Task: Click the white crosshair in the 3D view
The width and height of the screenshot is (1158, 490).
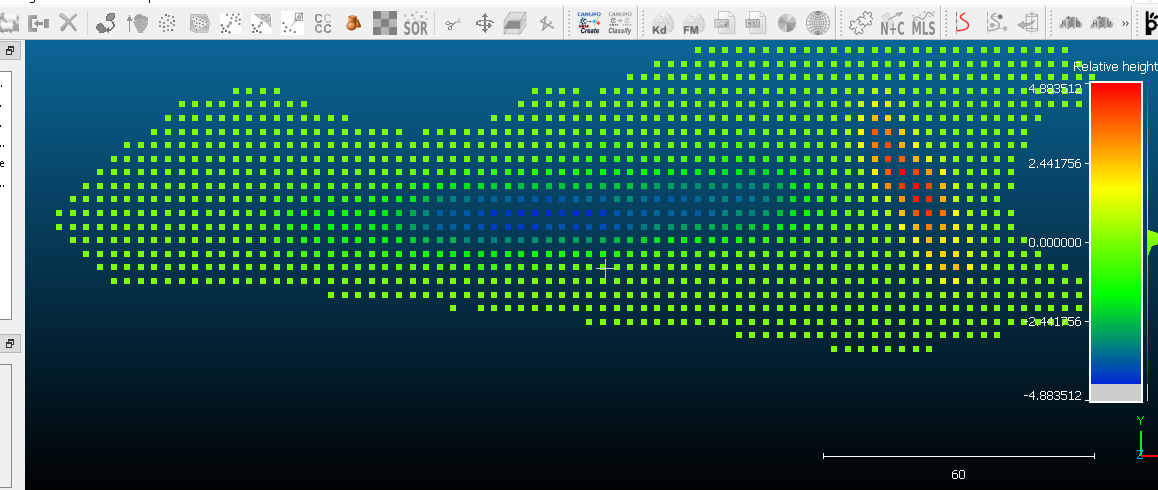Action: pyautogui.click(x=606, y=267)
